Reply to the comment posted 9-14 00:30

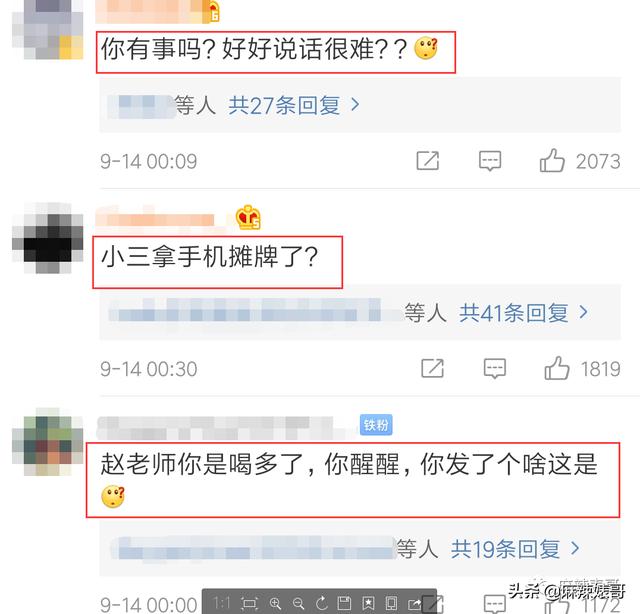tap(495, 368)
